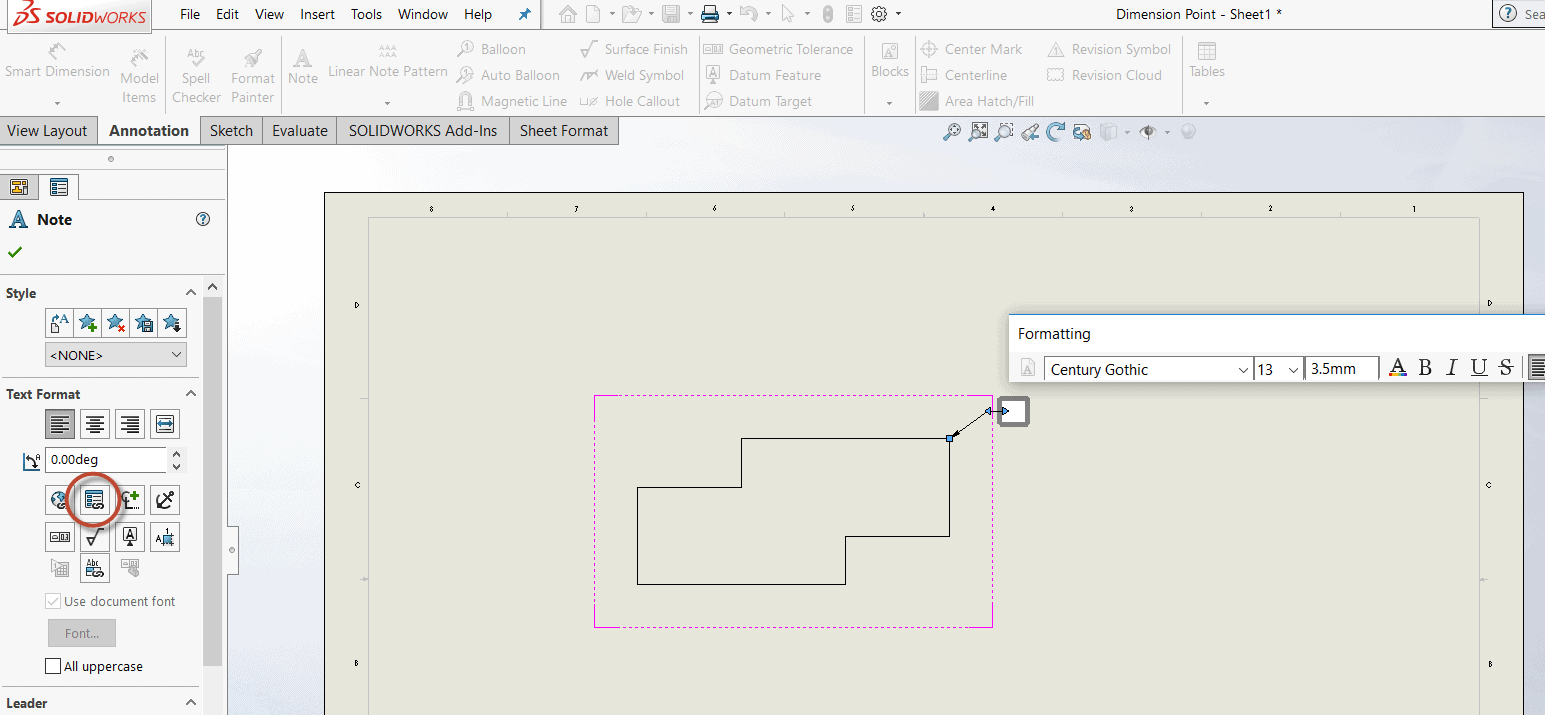Screen dimensions: 1545x715
Task: Toggle Italic in the Formatting toolbar
Action: (1452, 368)
